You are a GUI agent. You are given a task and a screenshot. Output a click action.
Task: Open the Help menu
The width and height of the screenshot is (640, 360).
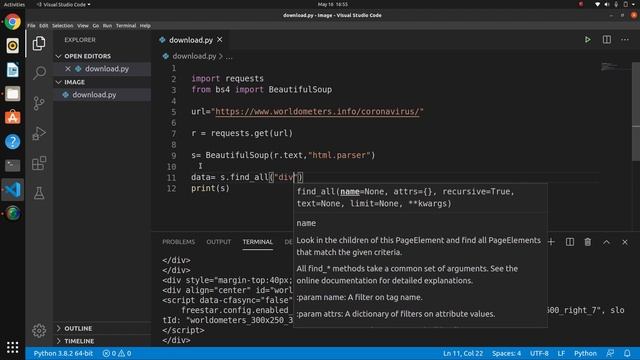pyautogui.click(x=145, y=25)
